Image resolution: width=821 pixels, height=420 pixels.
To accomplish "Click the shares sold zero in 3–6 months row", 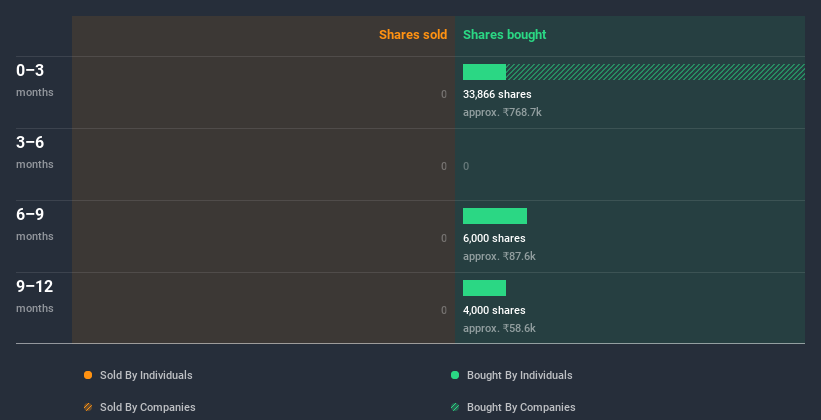I will [x=444, y=167].
